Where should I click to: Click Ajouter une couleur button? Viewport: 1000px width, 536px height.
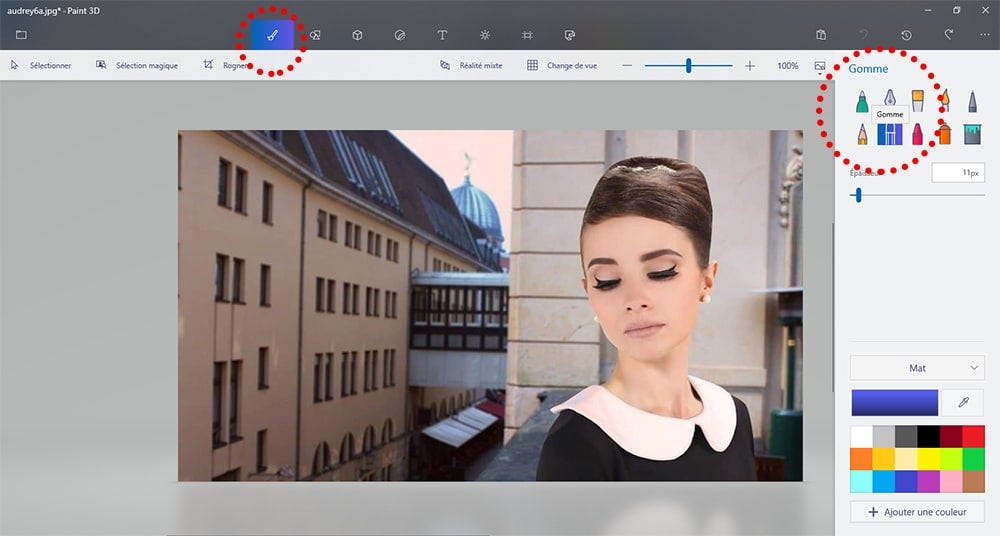917,512
